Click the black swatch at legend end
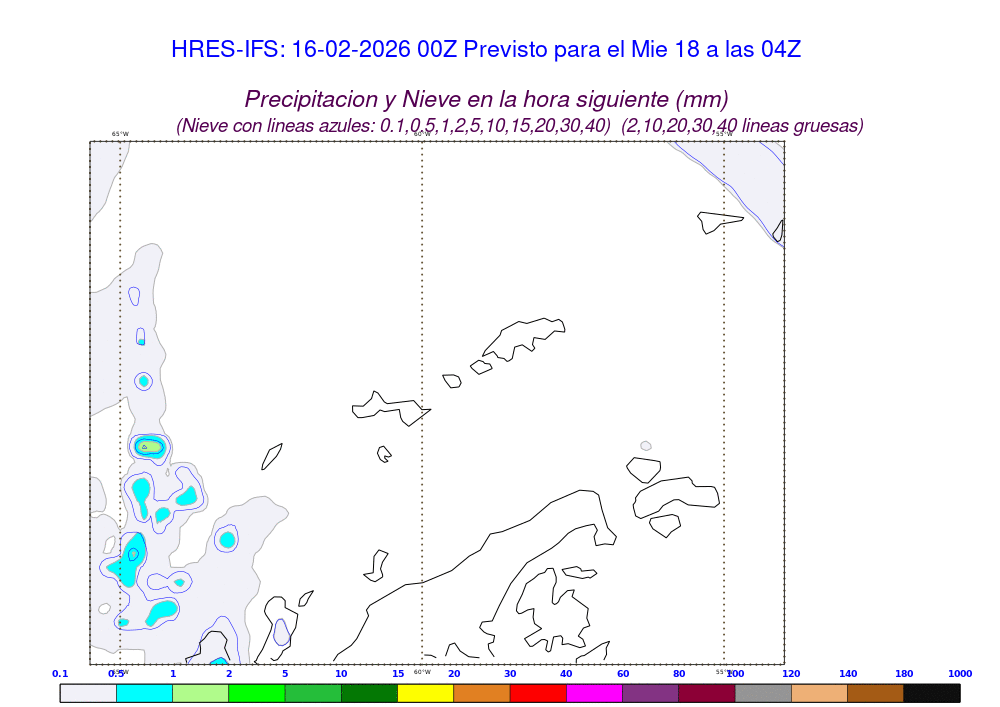Image resolution: width=1000 pixels, height=707 pixels. coord(931,693)
